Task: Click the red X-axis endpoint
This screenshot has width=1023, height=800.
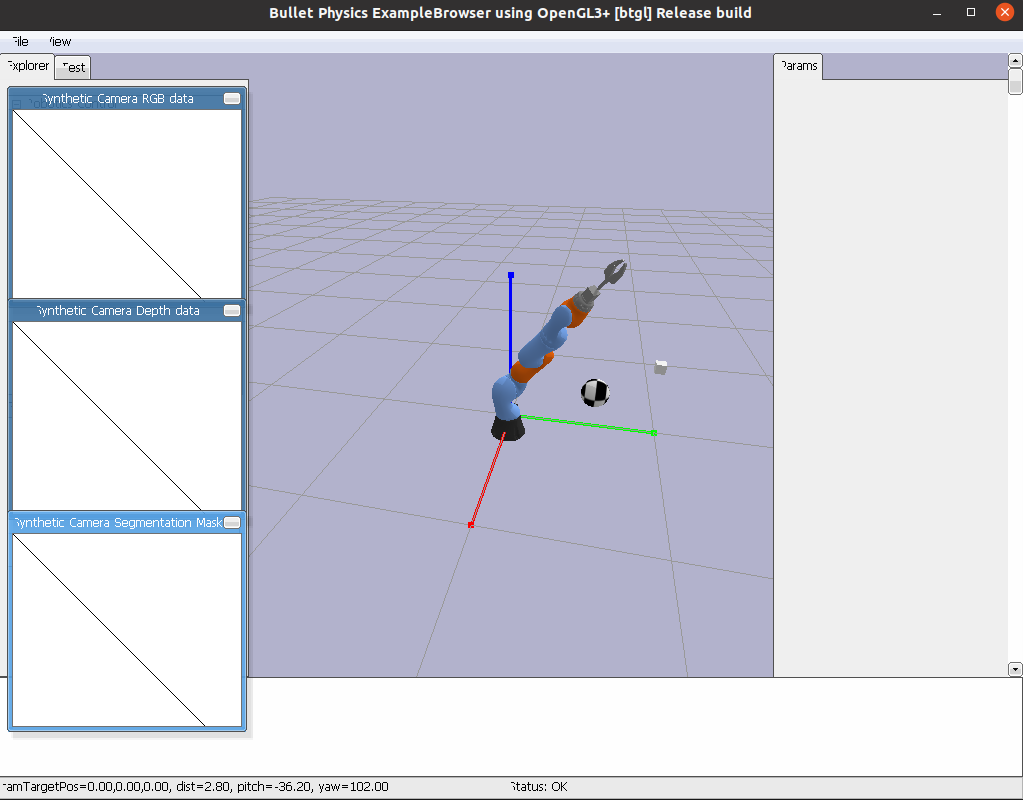Action: pos(471,524)
